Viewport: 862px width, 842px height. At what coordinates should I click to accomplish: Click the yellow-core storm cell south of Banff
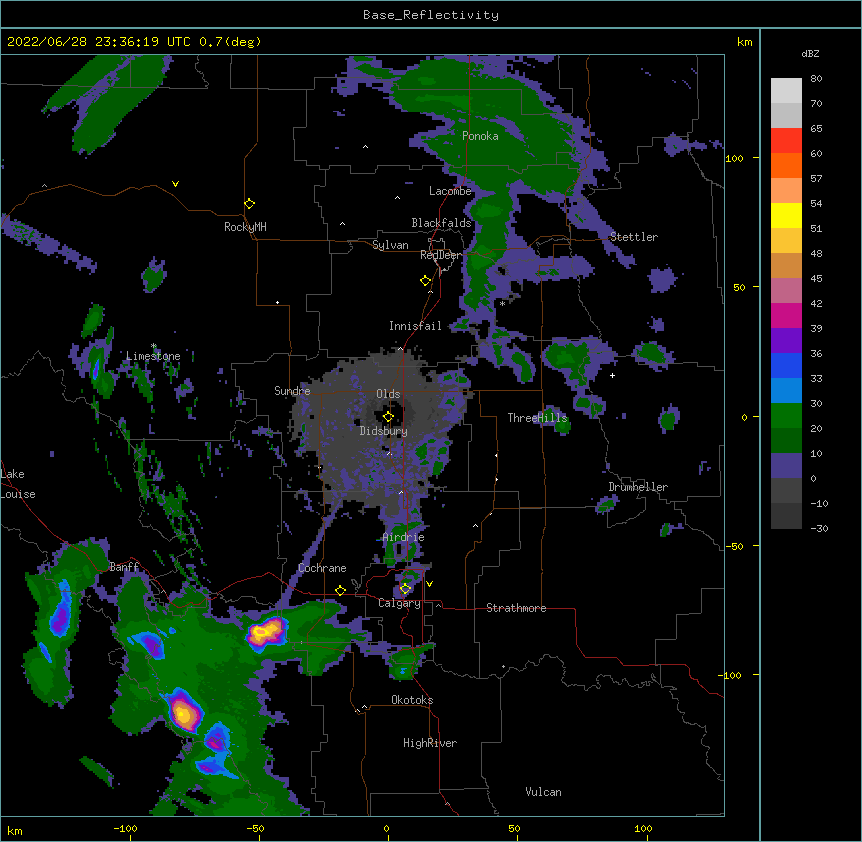184,713
